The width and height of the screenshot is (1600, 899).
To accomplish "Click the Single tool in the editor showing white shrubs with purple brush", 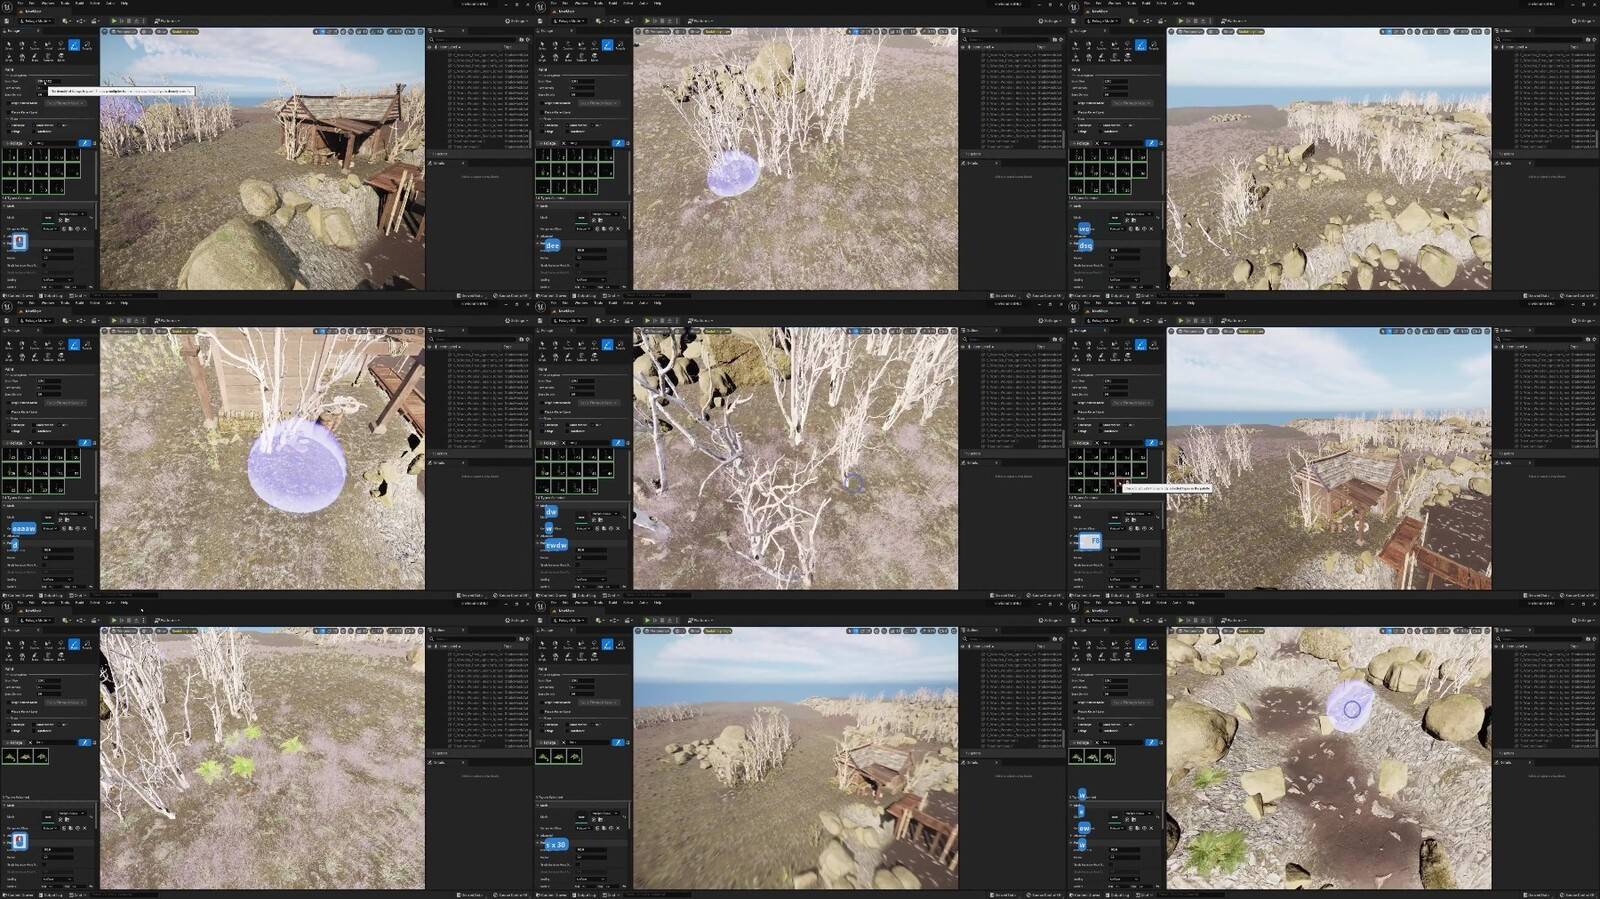I will (541, 57).
